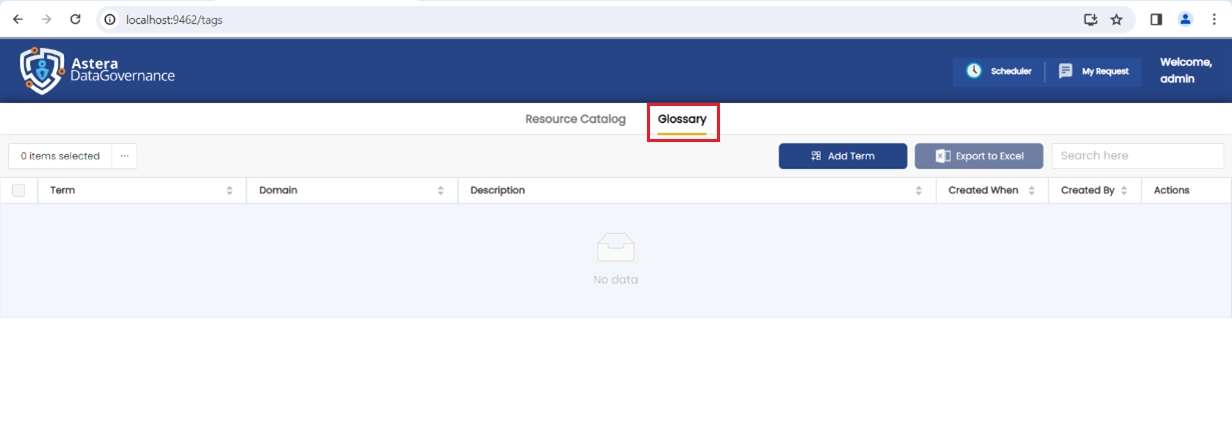Click the Actions column header
Screen dimensions: 1232x433
[x=1172, y=190]
